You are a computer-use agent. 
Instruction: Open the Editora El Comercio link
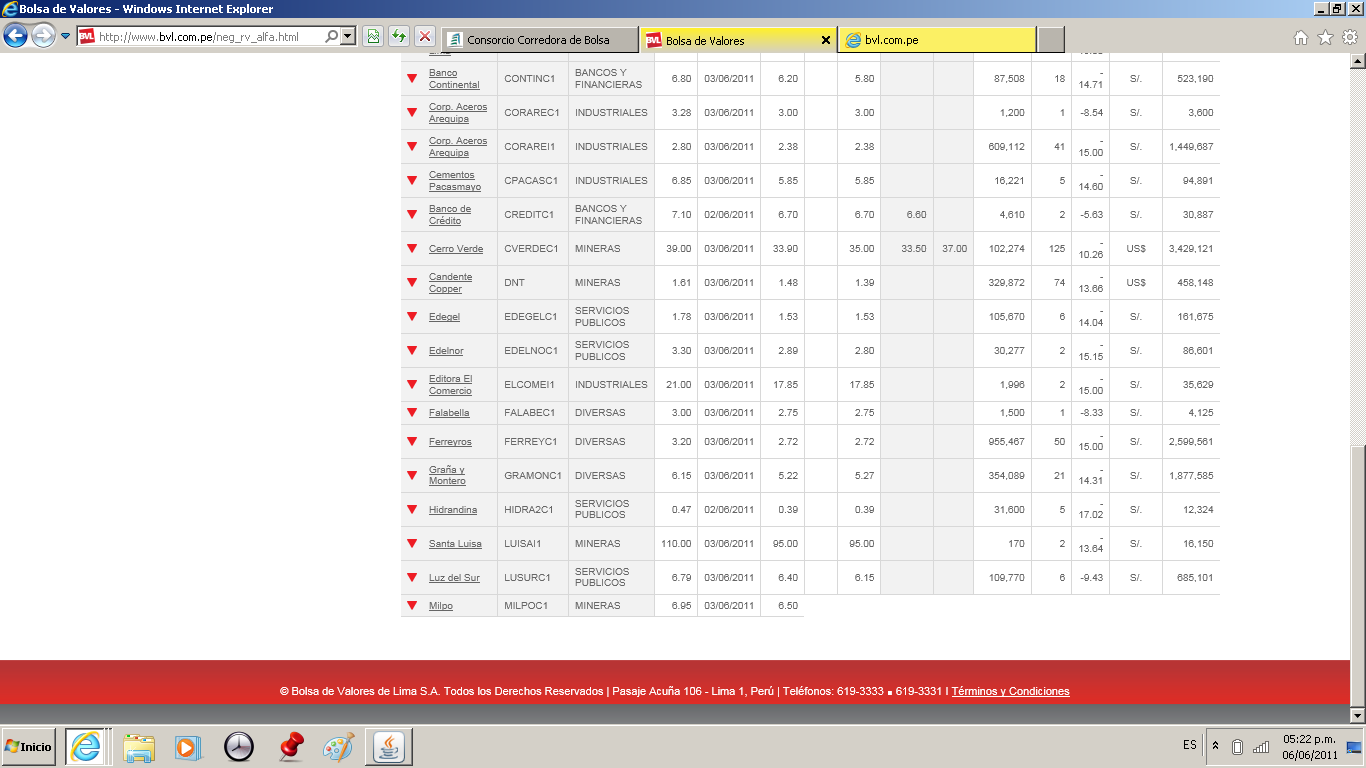tap(450, 385)
